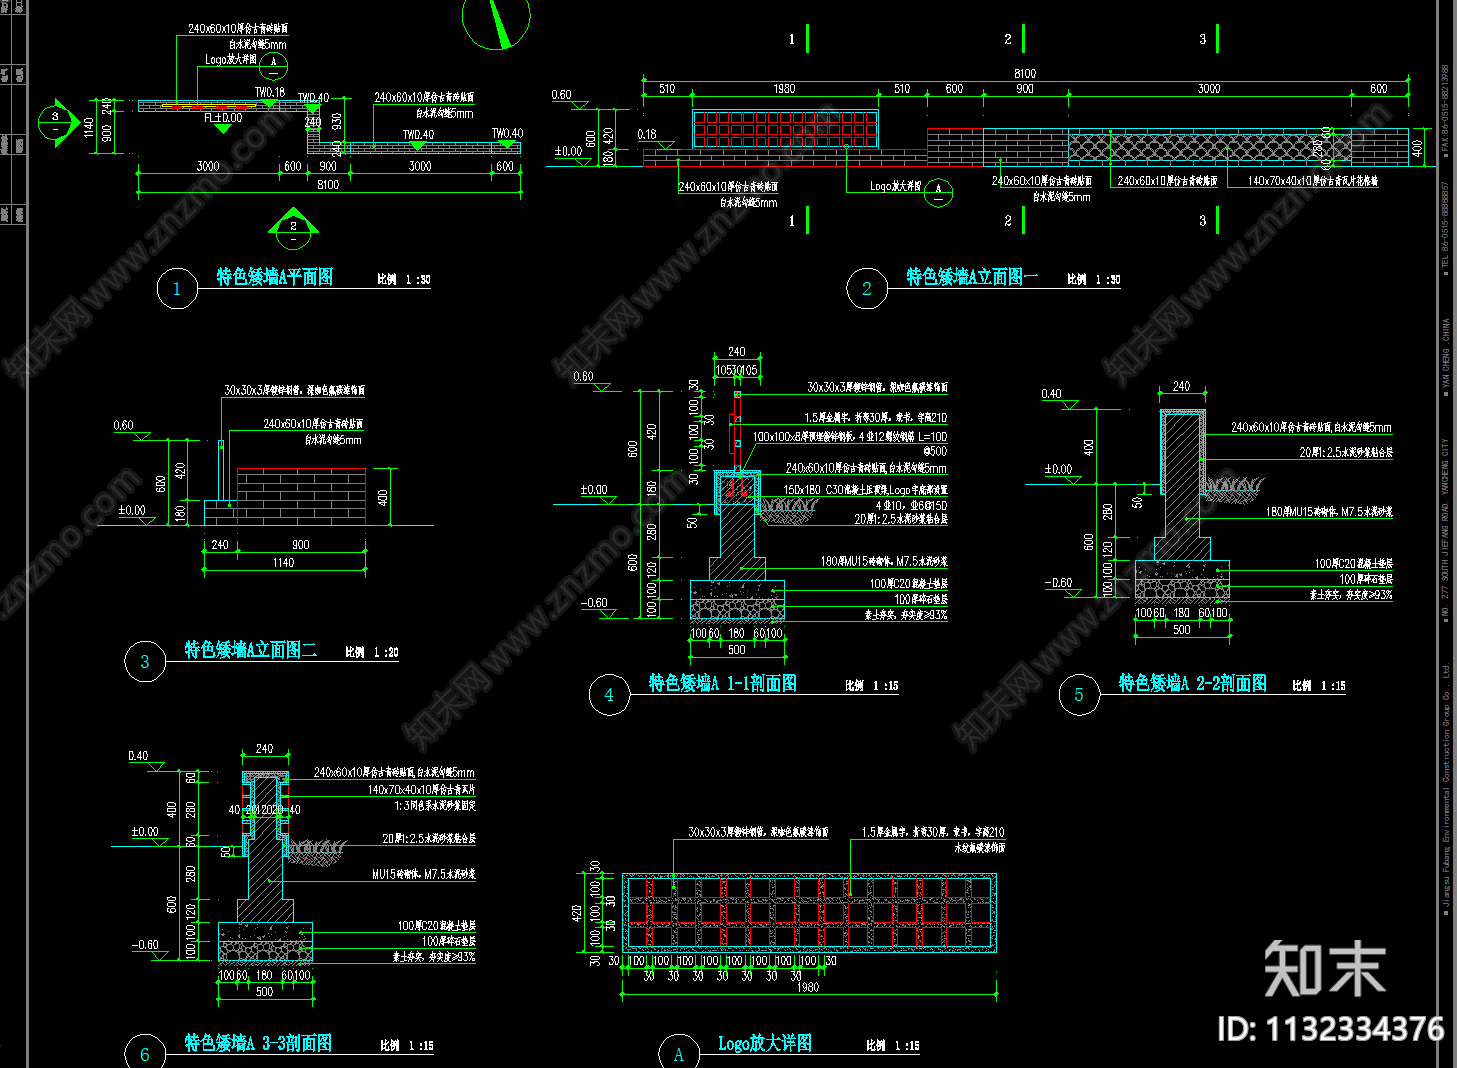This screenshot has width=1457, height=1068.
Task: Click note 素土夯实 in section 2-2
Action: (x=1351, y=595)
